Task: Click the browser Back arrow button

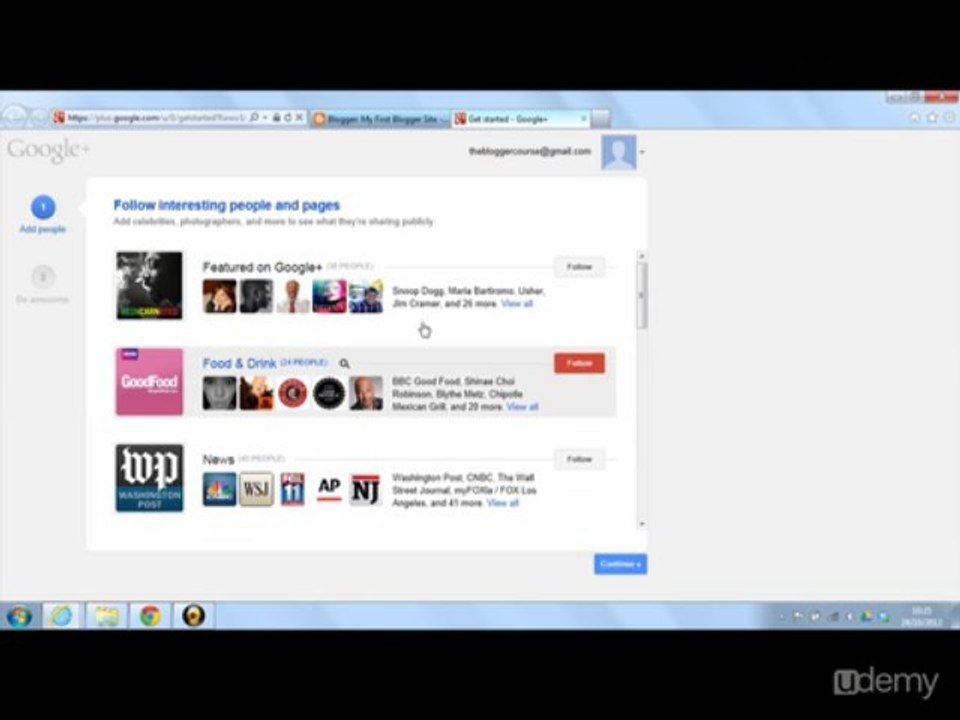Action: click(15, 116)
